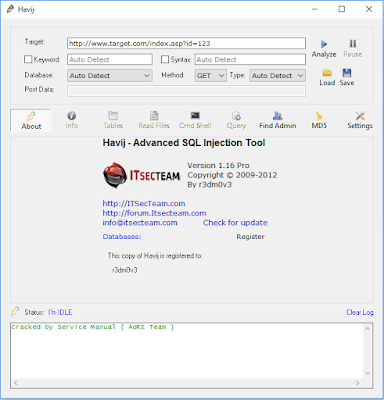
Task: Save project with the floppy disk icon
Action: click(x=347, y=73)
